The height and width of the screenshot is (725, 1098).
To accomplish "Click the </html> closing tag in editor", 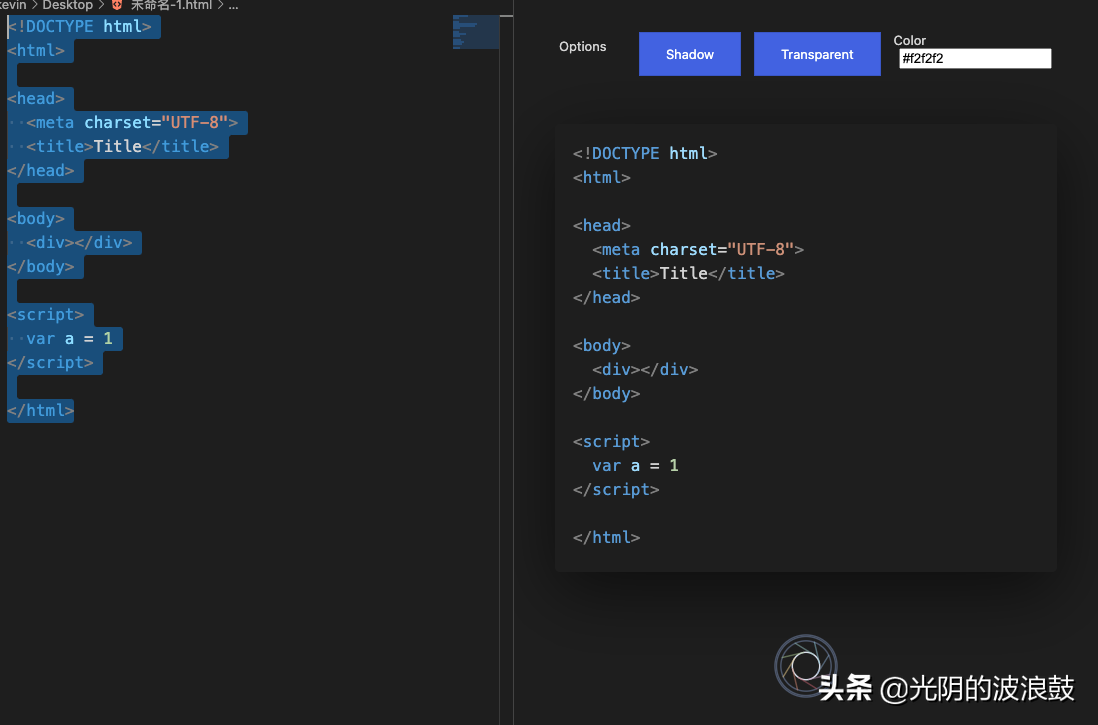I will tap(41, 410).
